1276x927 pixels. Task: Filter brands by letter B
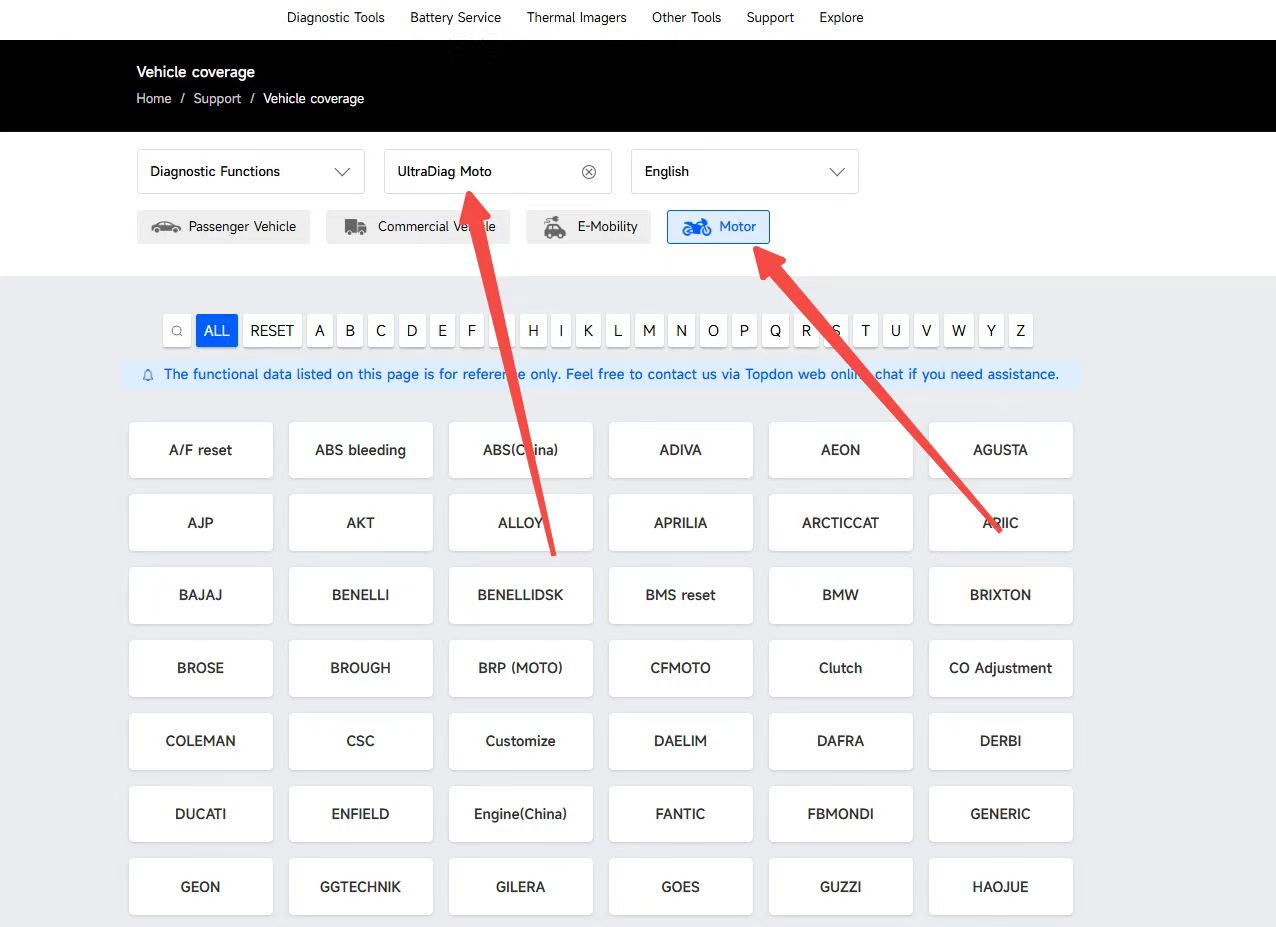pyautogui.click(x=350, y=331)
